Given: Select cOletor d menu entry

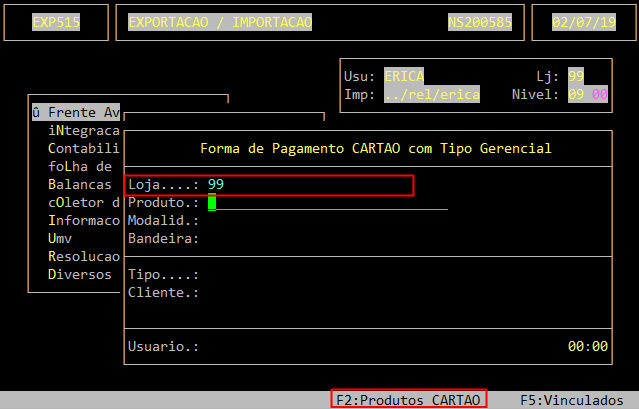Looking at the screenshot, I should (x=83, y=202).
